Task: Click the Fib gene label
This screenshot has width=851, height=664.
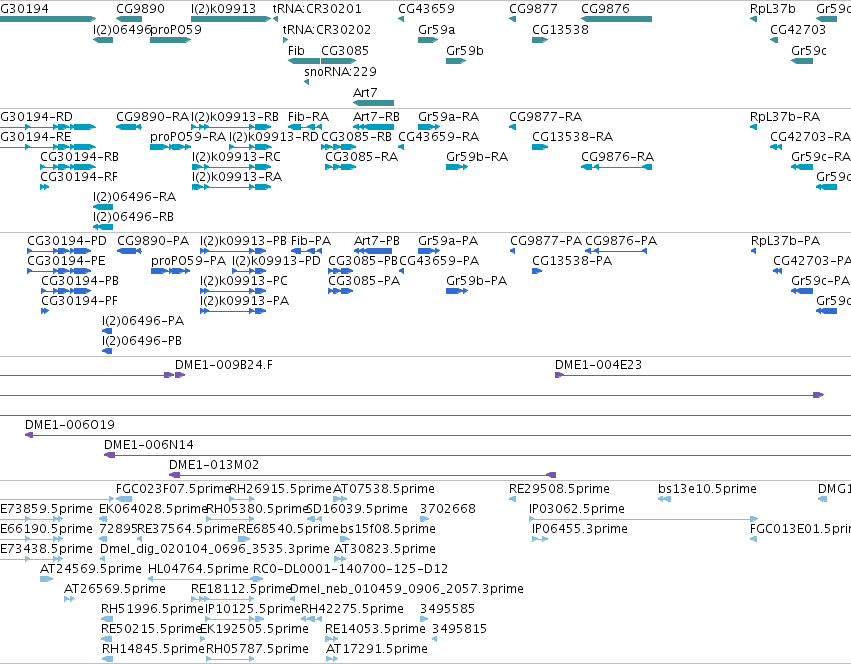Action: point(296,50)
